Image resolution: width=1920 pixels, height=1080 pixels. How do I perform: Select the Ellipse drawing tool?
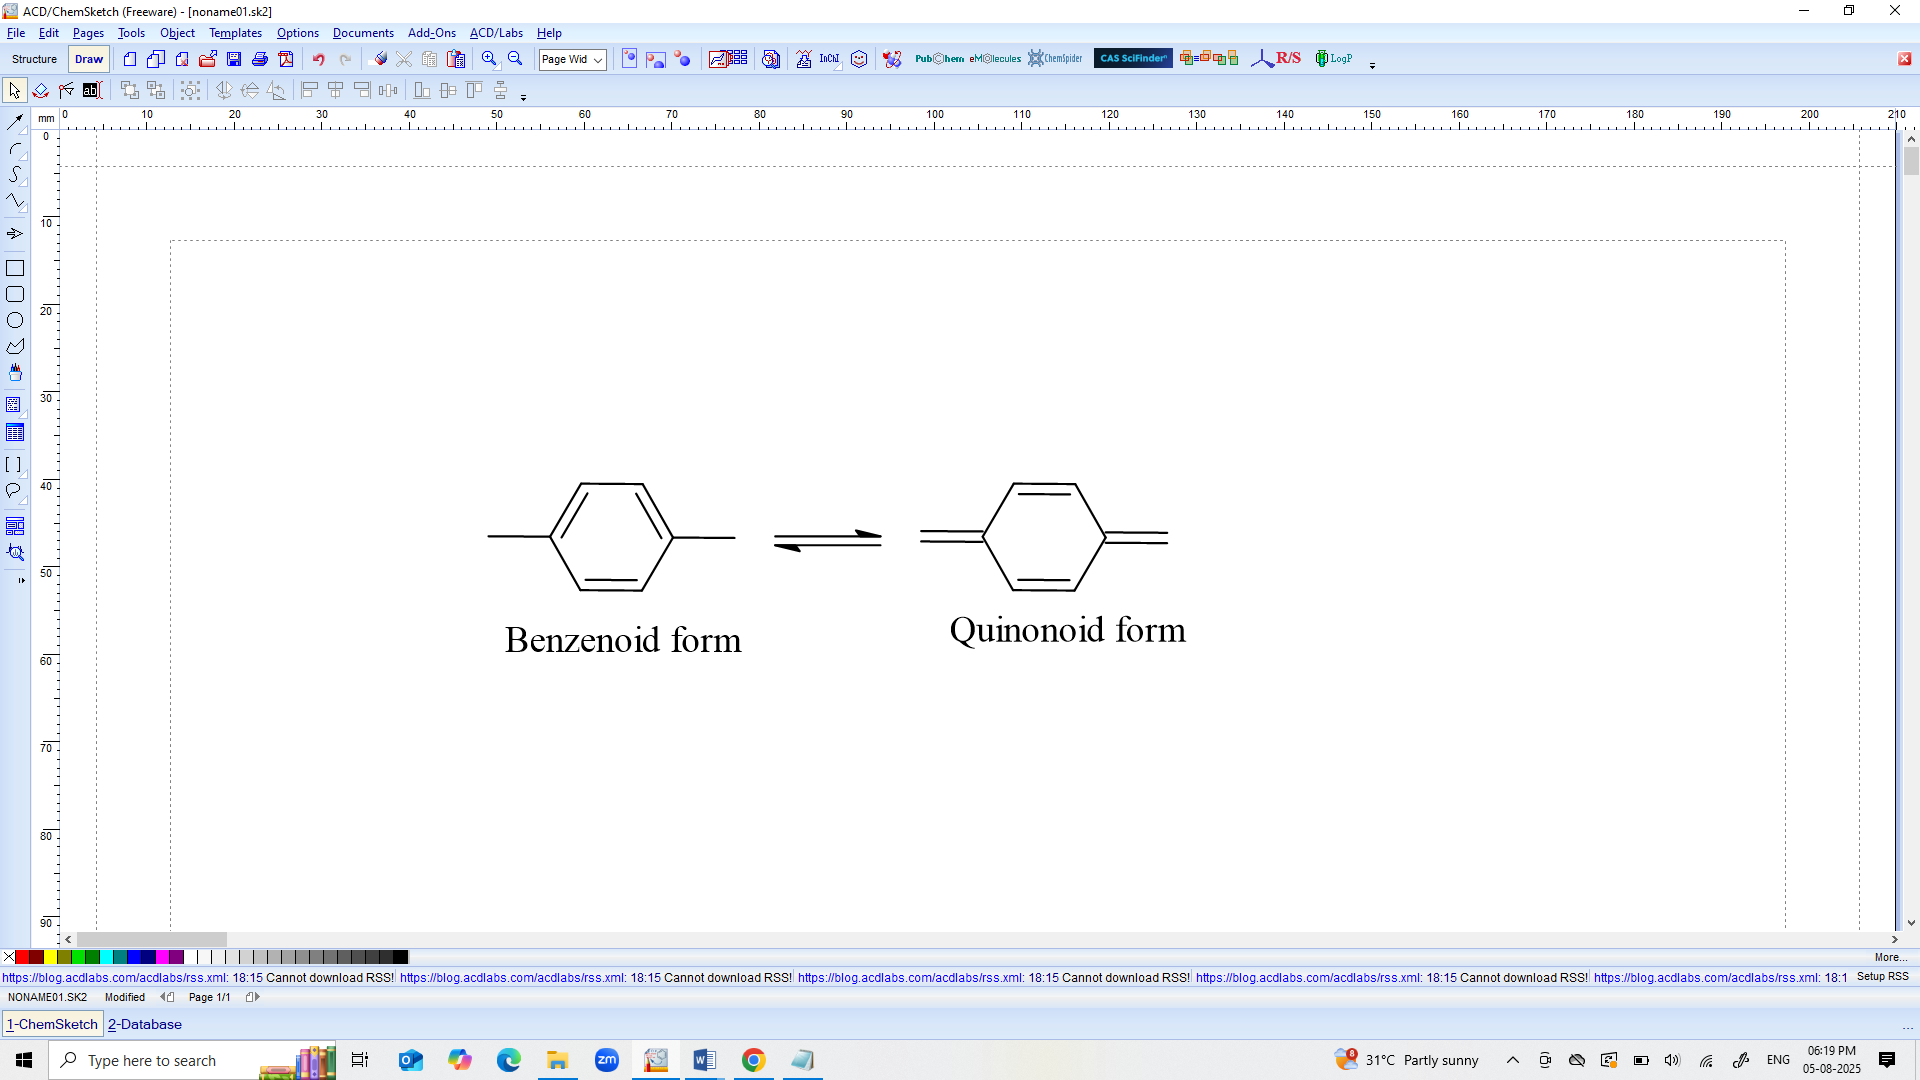[x=15, y=321]
